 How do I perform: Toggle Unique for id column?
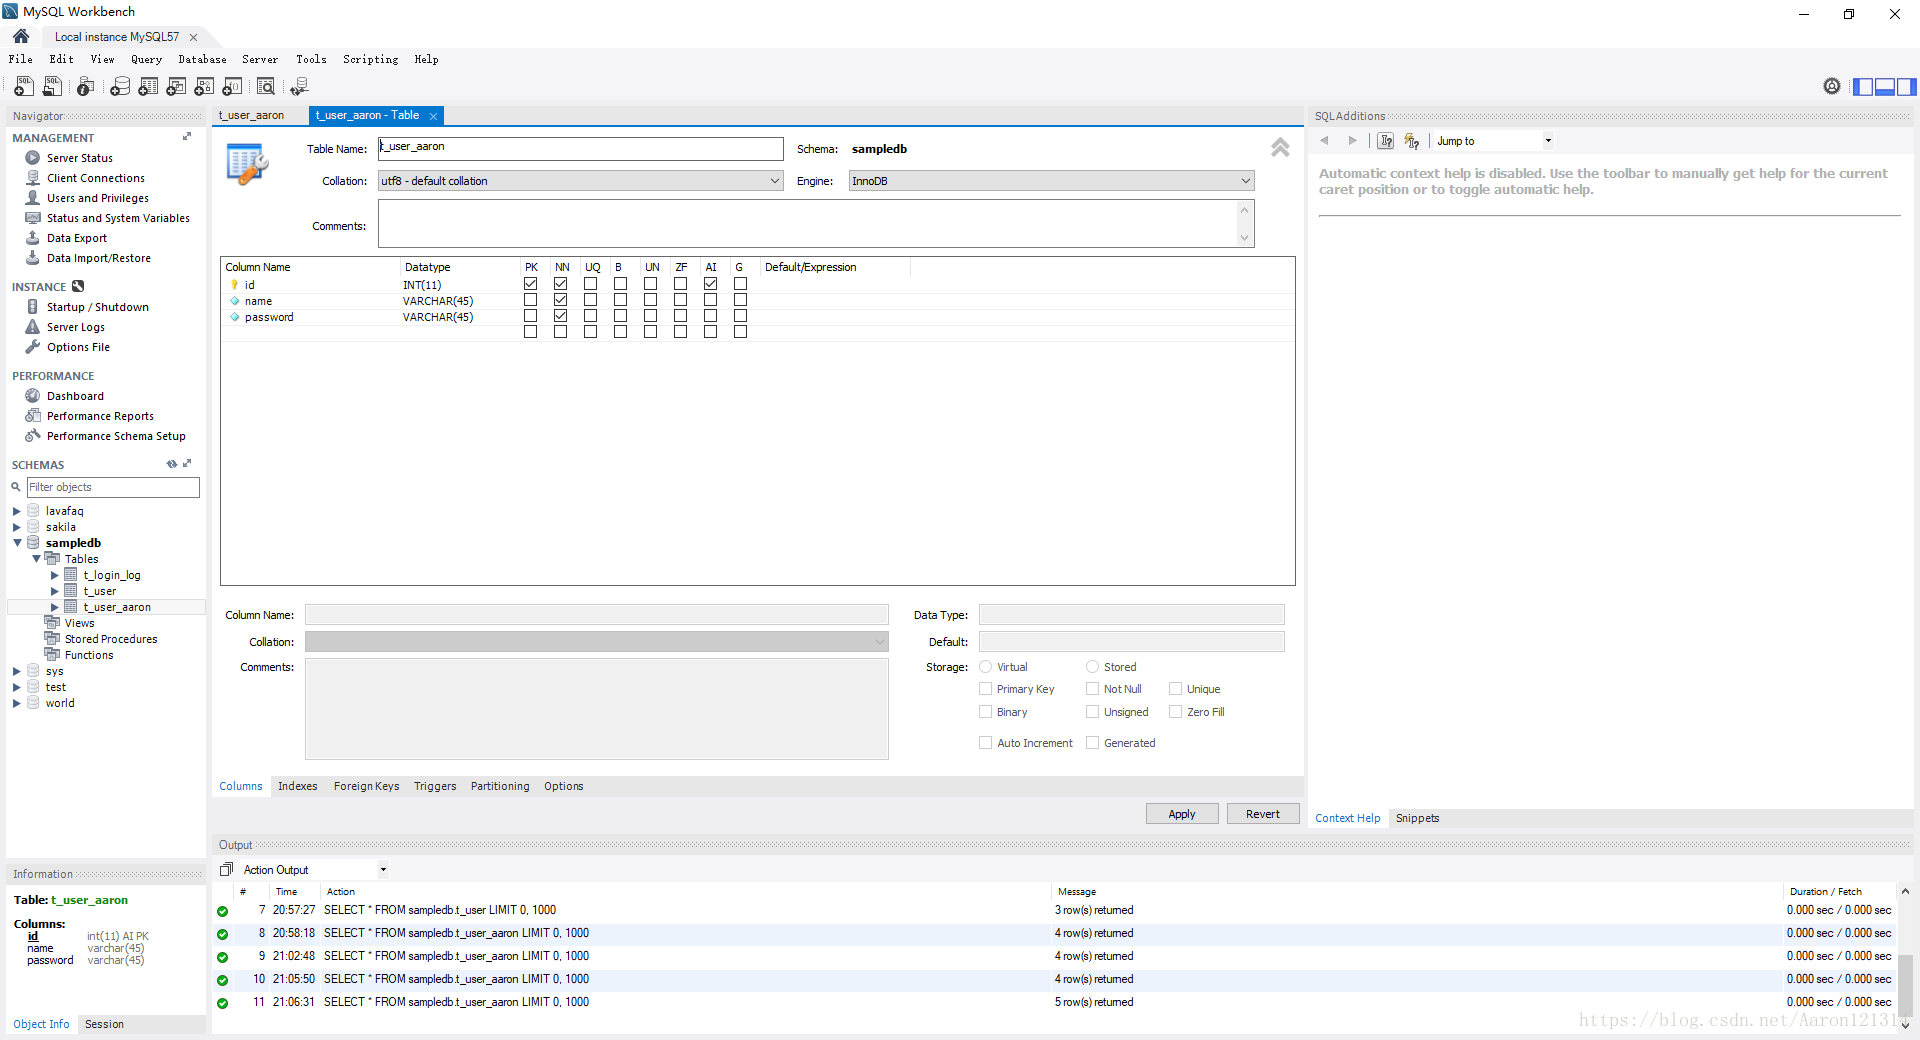pyautogui.click(x=591, y=284)
